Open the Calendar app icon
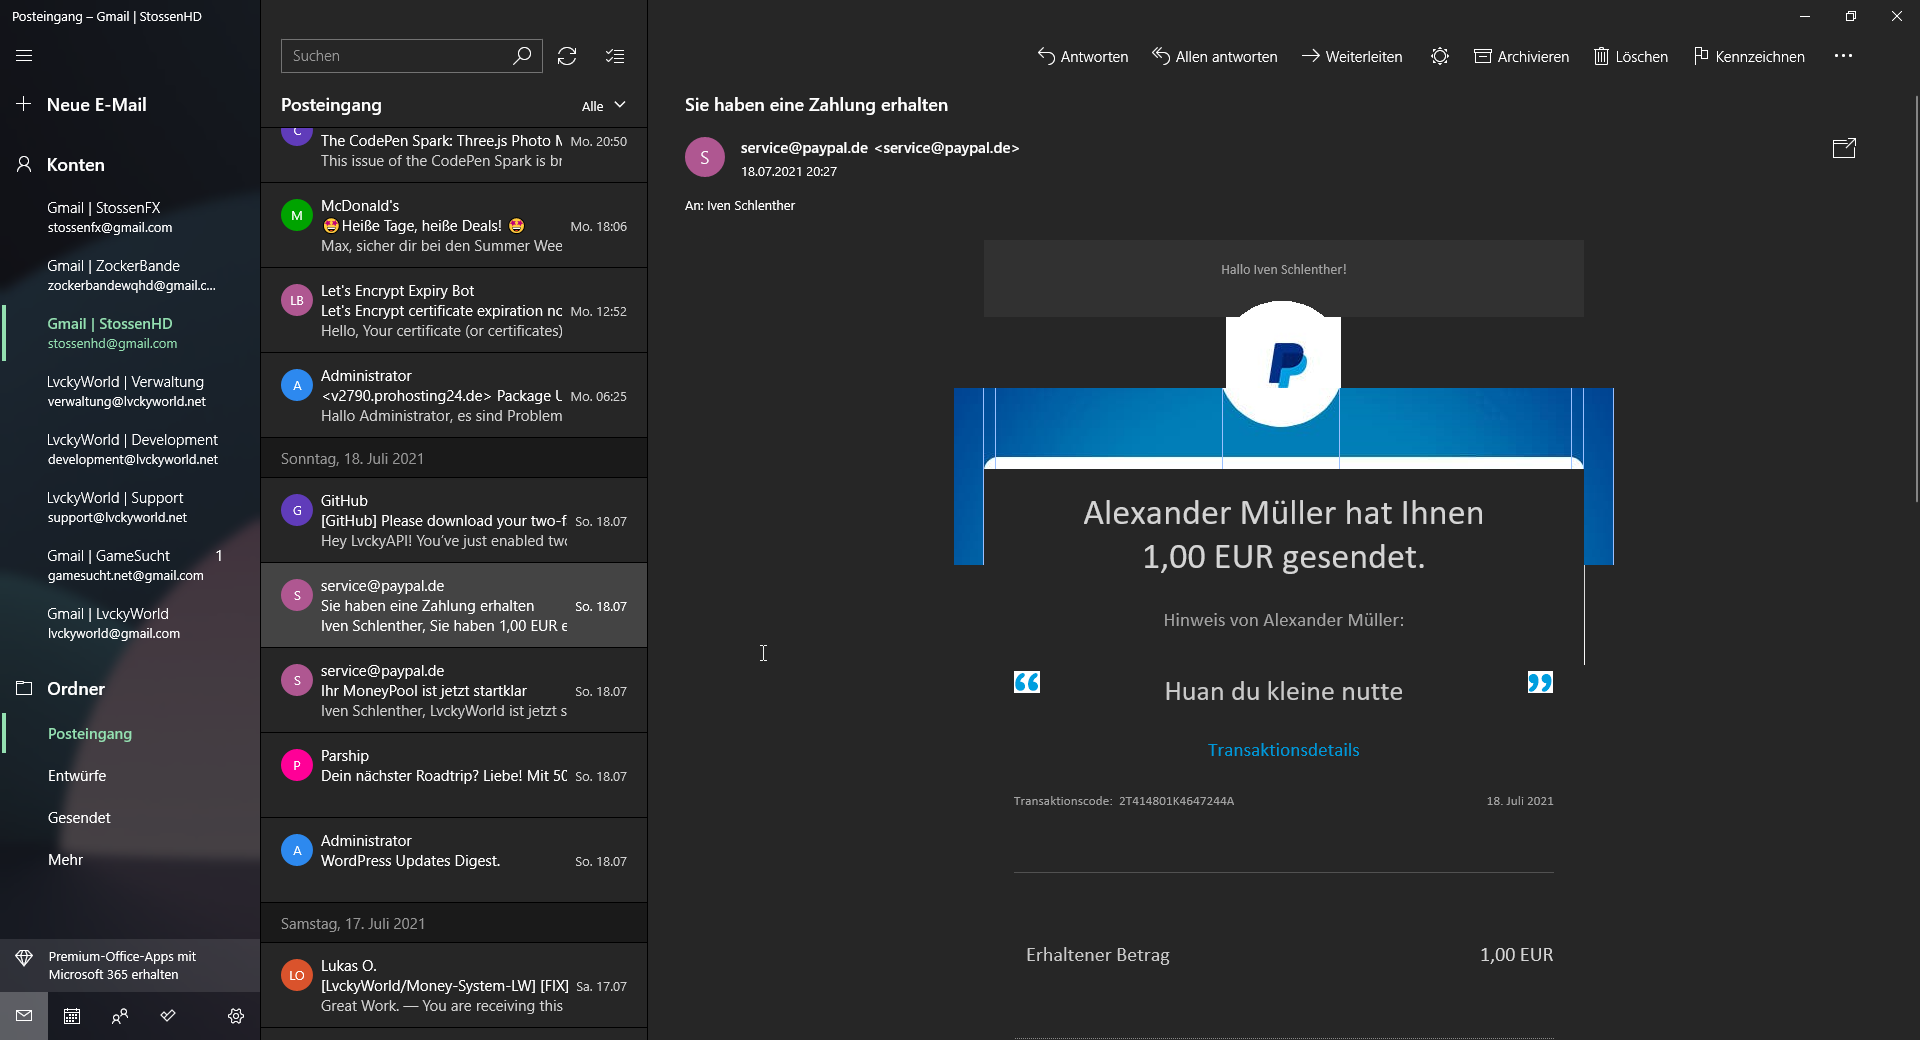This screenshot has width=1920, height=1040. point(72,1016)
